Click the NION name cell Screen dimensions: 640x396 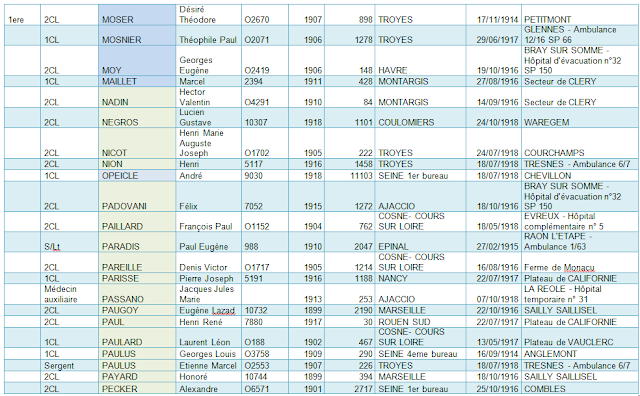pyautogui.click(x=137, y=164)
